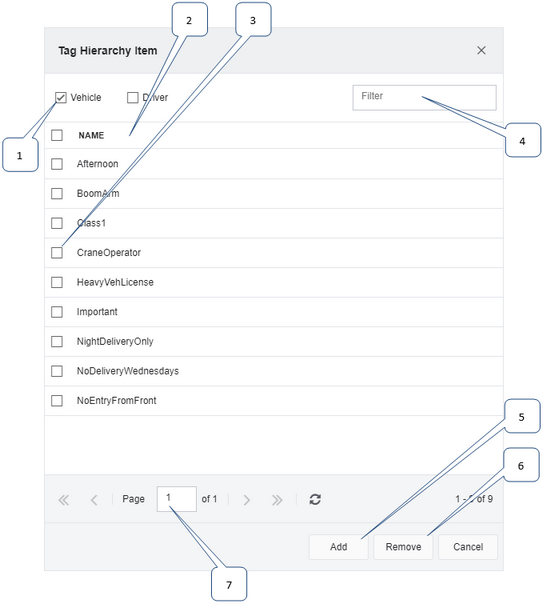Viewport: 543px width, 604px height.
Task: Uncheck the Vehicle checkbox
Action: coord(60,97)
